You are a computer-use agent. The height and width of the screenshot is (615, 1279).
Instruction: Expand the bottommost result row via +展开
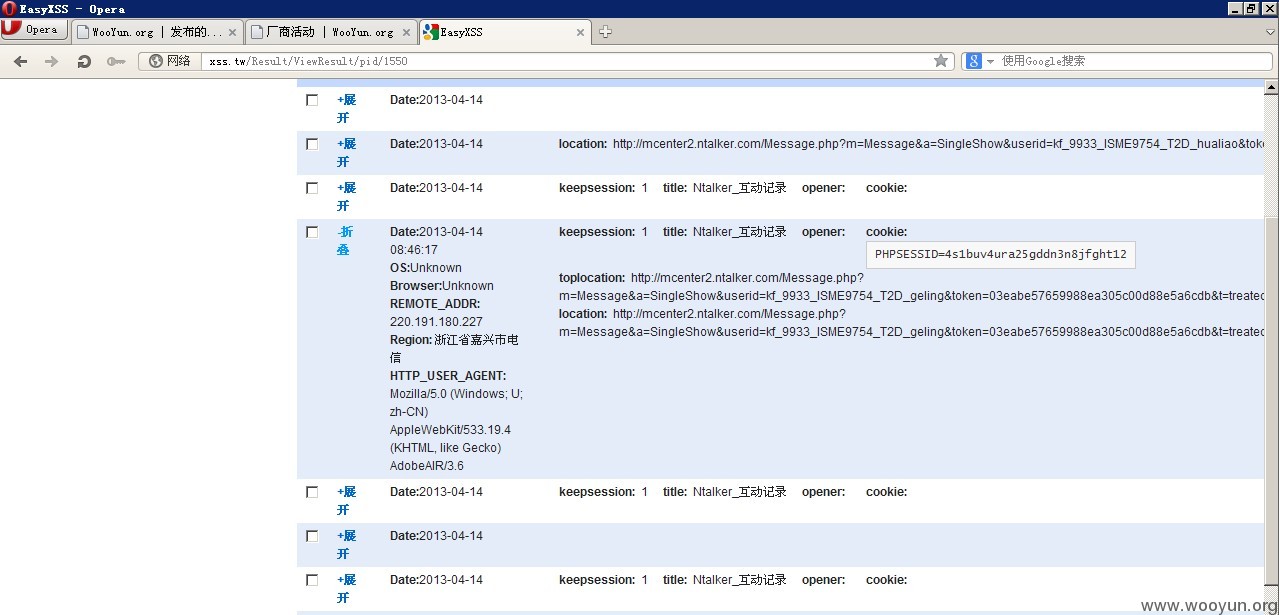point(346,589)
